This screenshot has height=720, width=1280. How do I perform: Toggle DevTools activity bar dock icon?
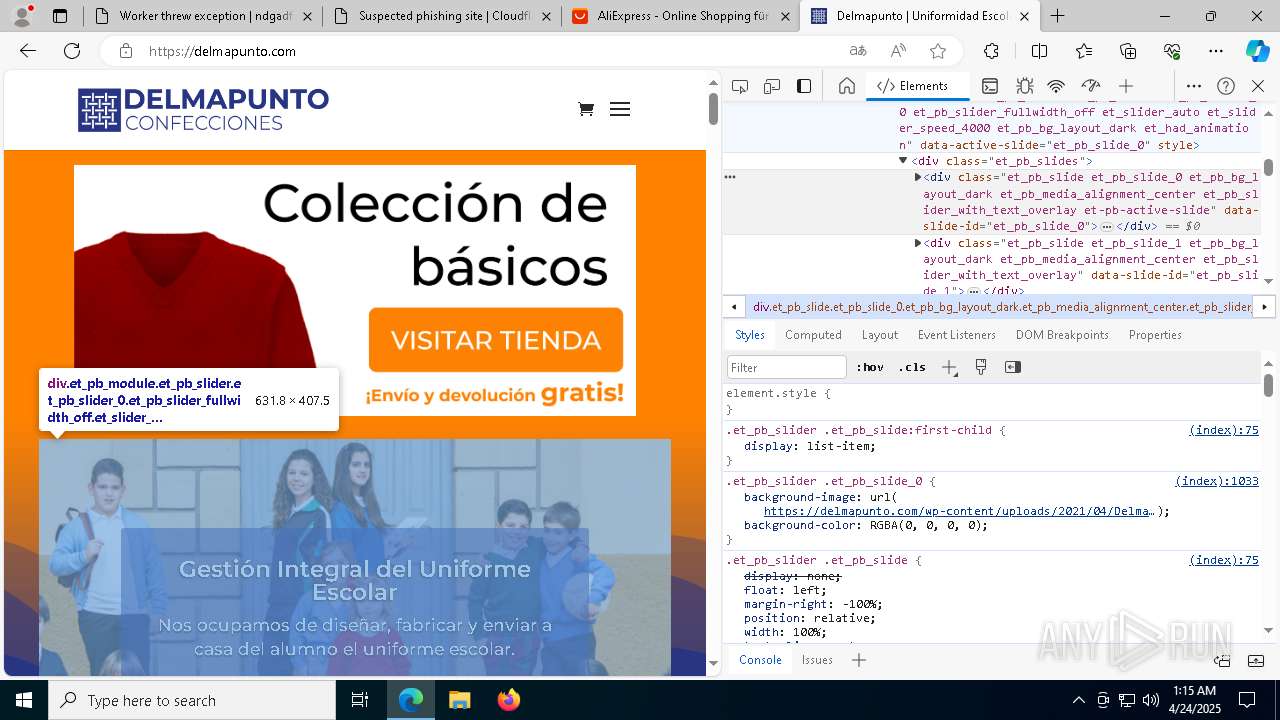[x=804, y=86]
